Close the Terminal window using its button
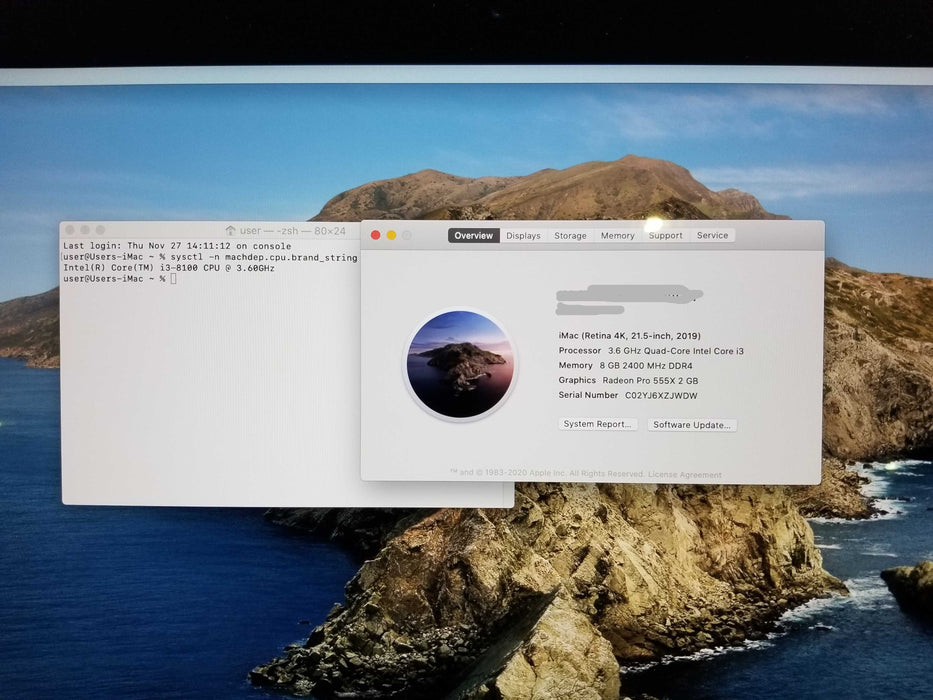This screenshot has width=933, height=700. pos(70,230)
